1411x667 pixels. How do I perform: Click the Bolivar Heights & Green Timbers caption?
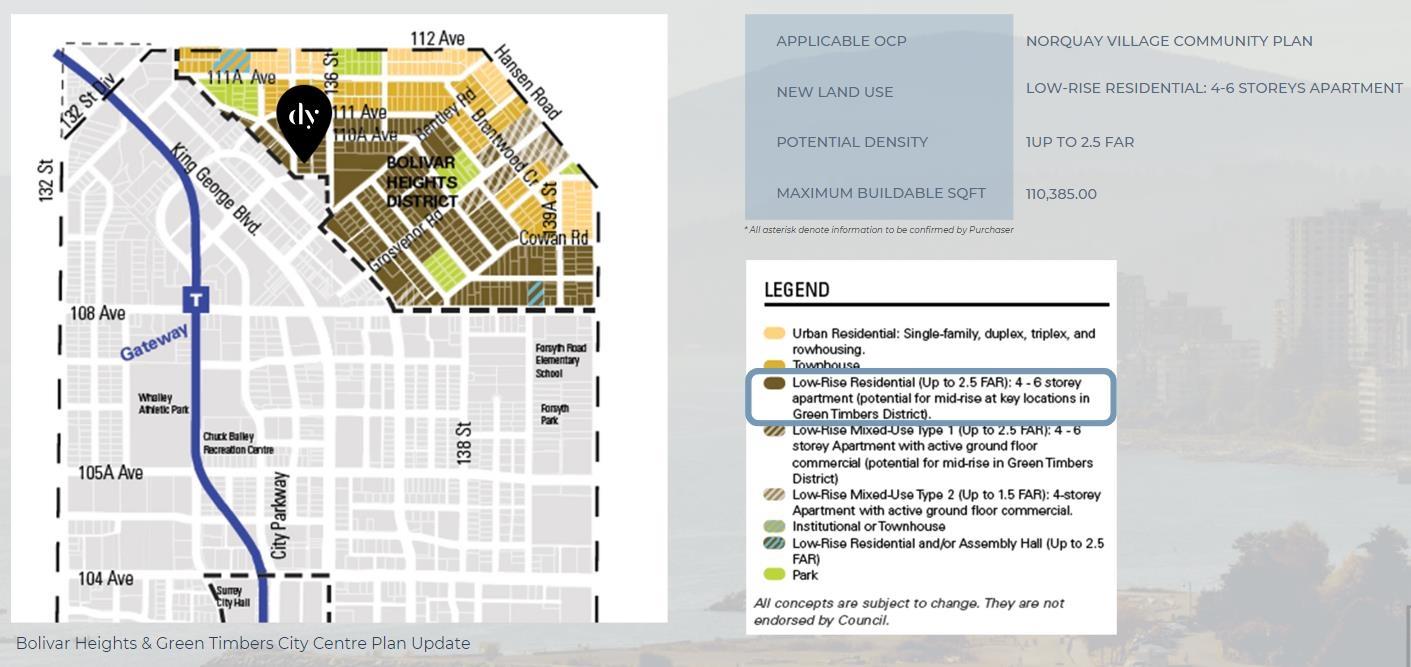243,643
